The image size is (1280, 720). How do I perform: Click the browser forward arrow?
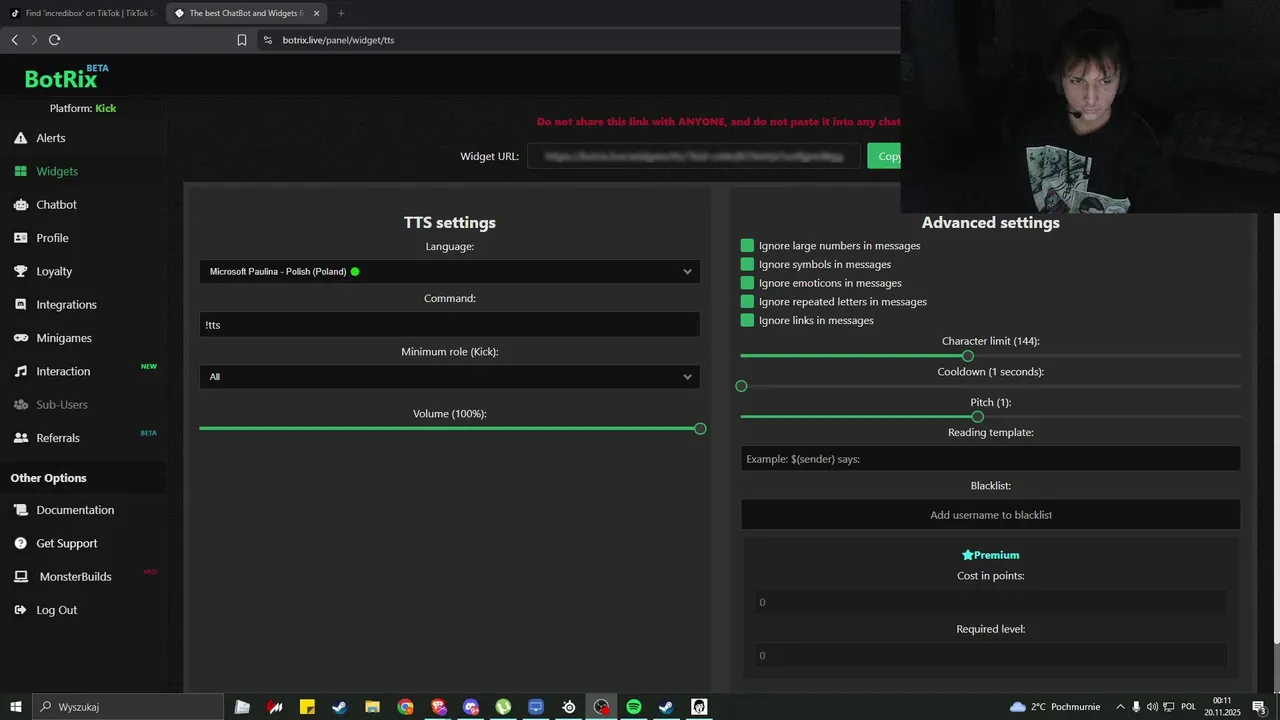pyautogui.click(x=34, y=40)
